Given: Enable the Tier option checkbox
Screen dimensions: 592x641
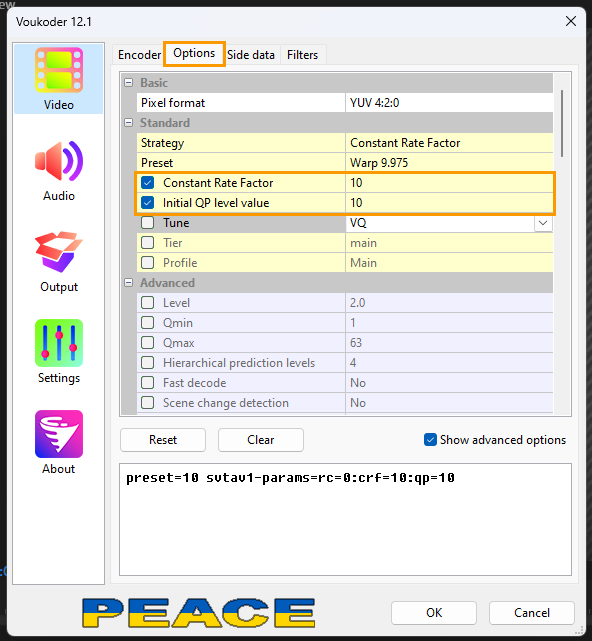Looking at the screenshot, I should click(148, 243).
